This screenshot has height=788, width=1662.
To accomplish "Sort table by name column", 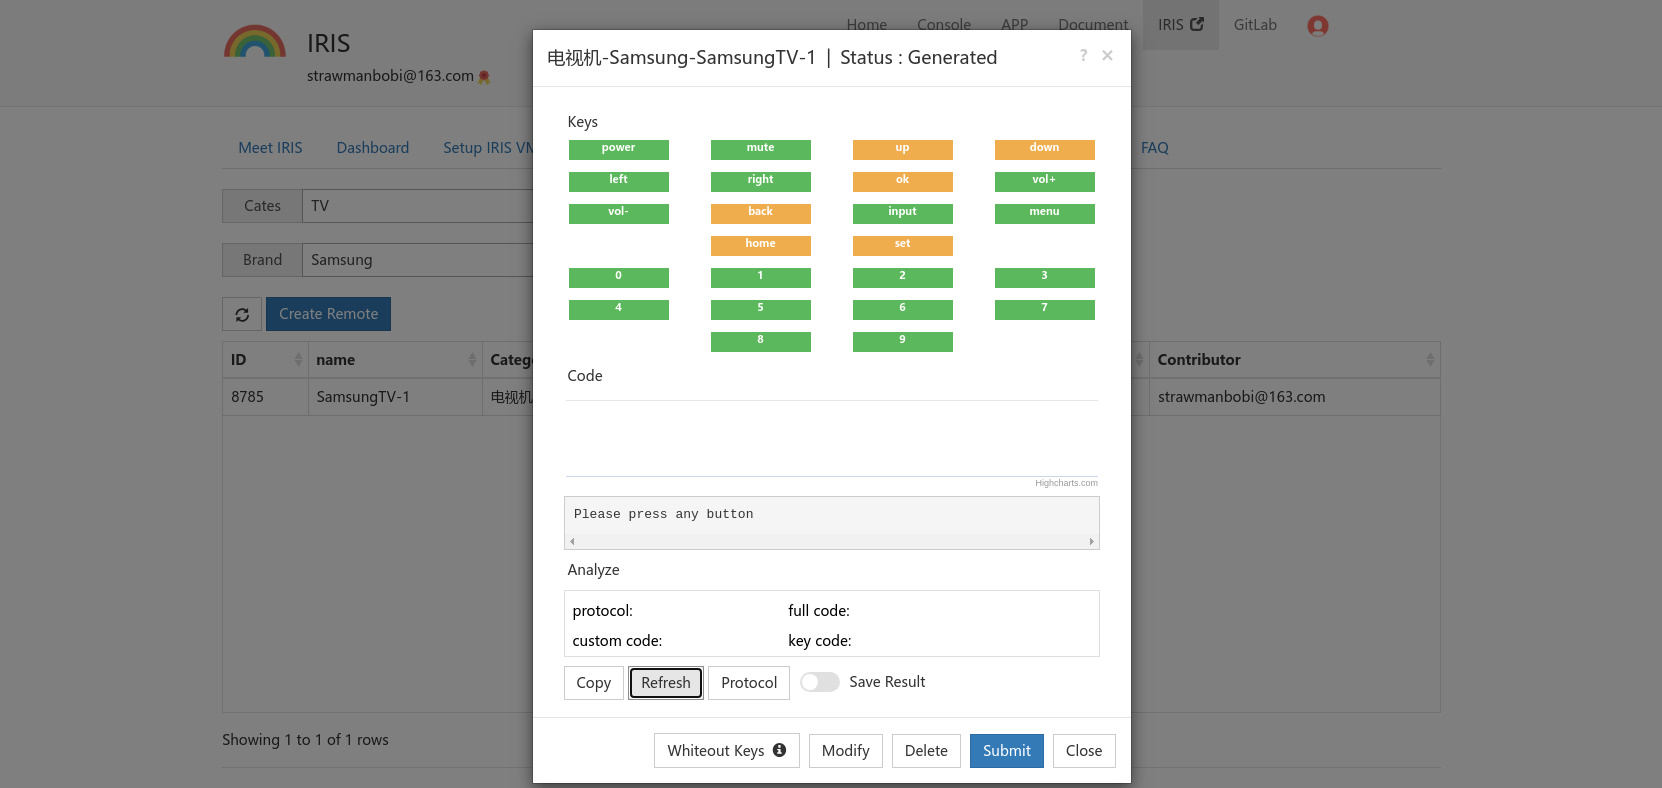I will click(x=472, y=360).
